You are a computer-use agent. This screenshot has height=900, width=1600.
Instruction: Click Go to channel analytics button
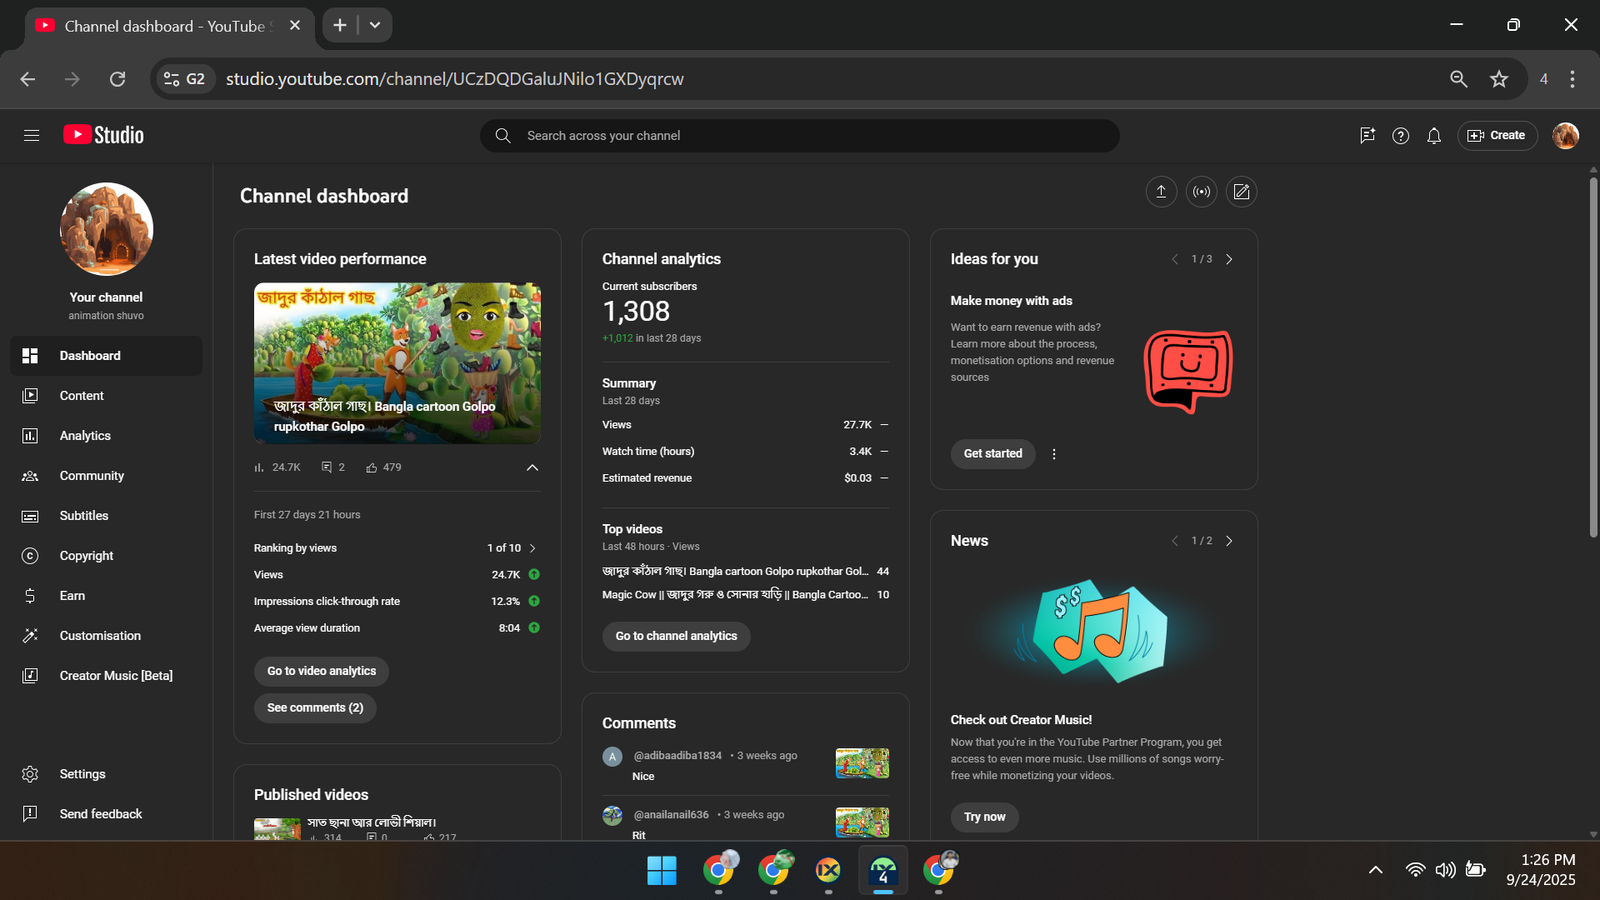(x=676, y=636)
